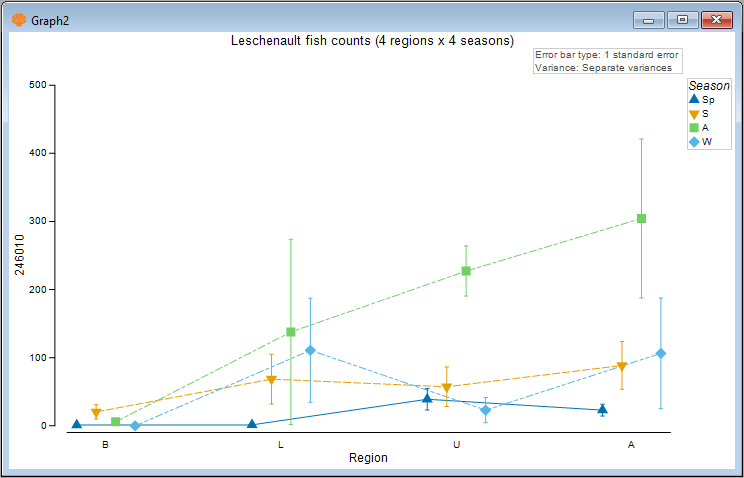The image size is (744, 478).
Task: Maximize the Graph2 window
Action: pos(682,20)
